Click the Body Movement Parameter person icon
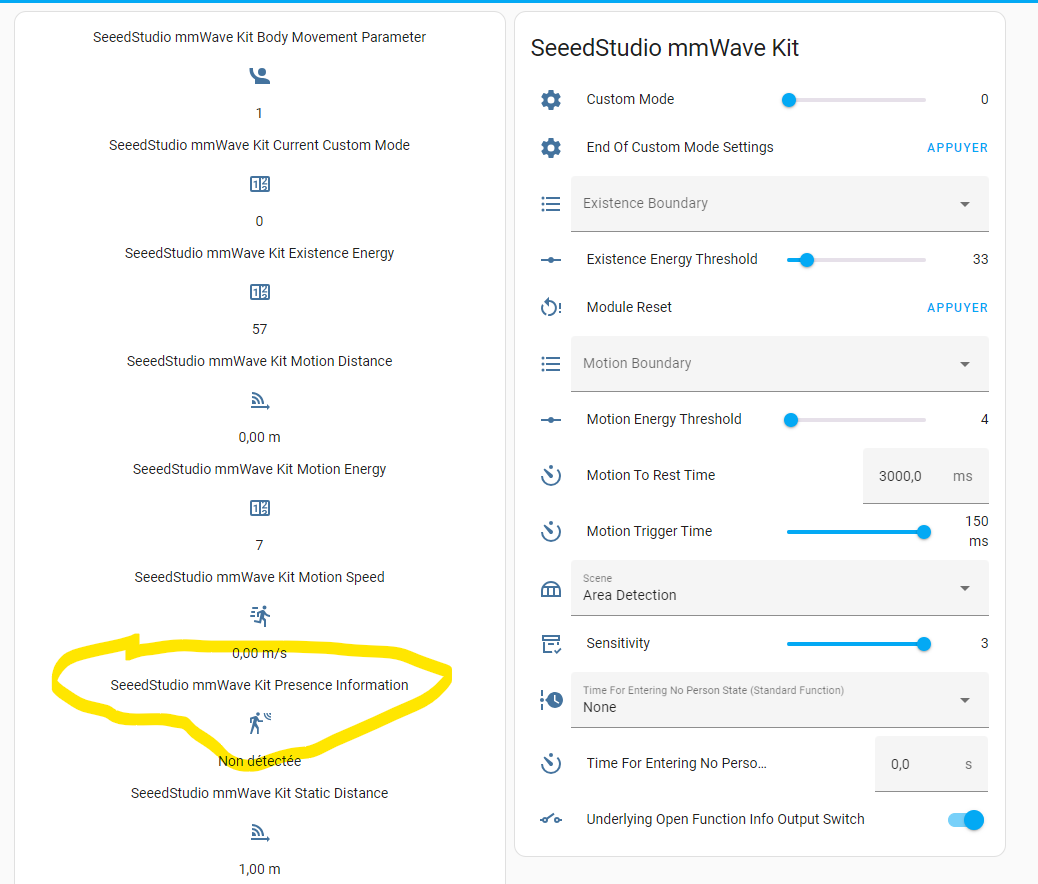1038x884 pixels. pos(260,75)
